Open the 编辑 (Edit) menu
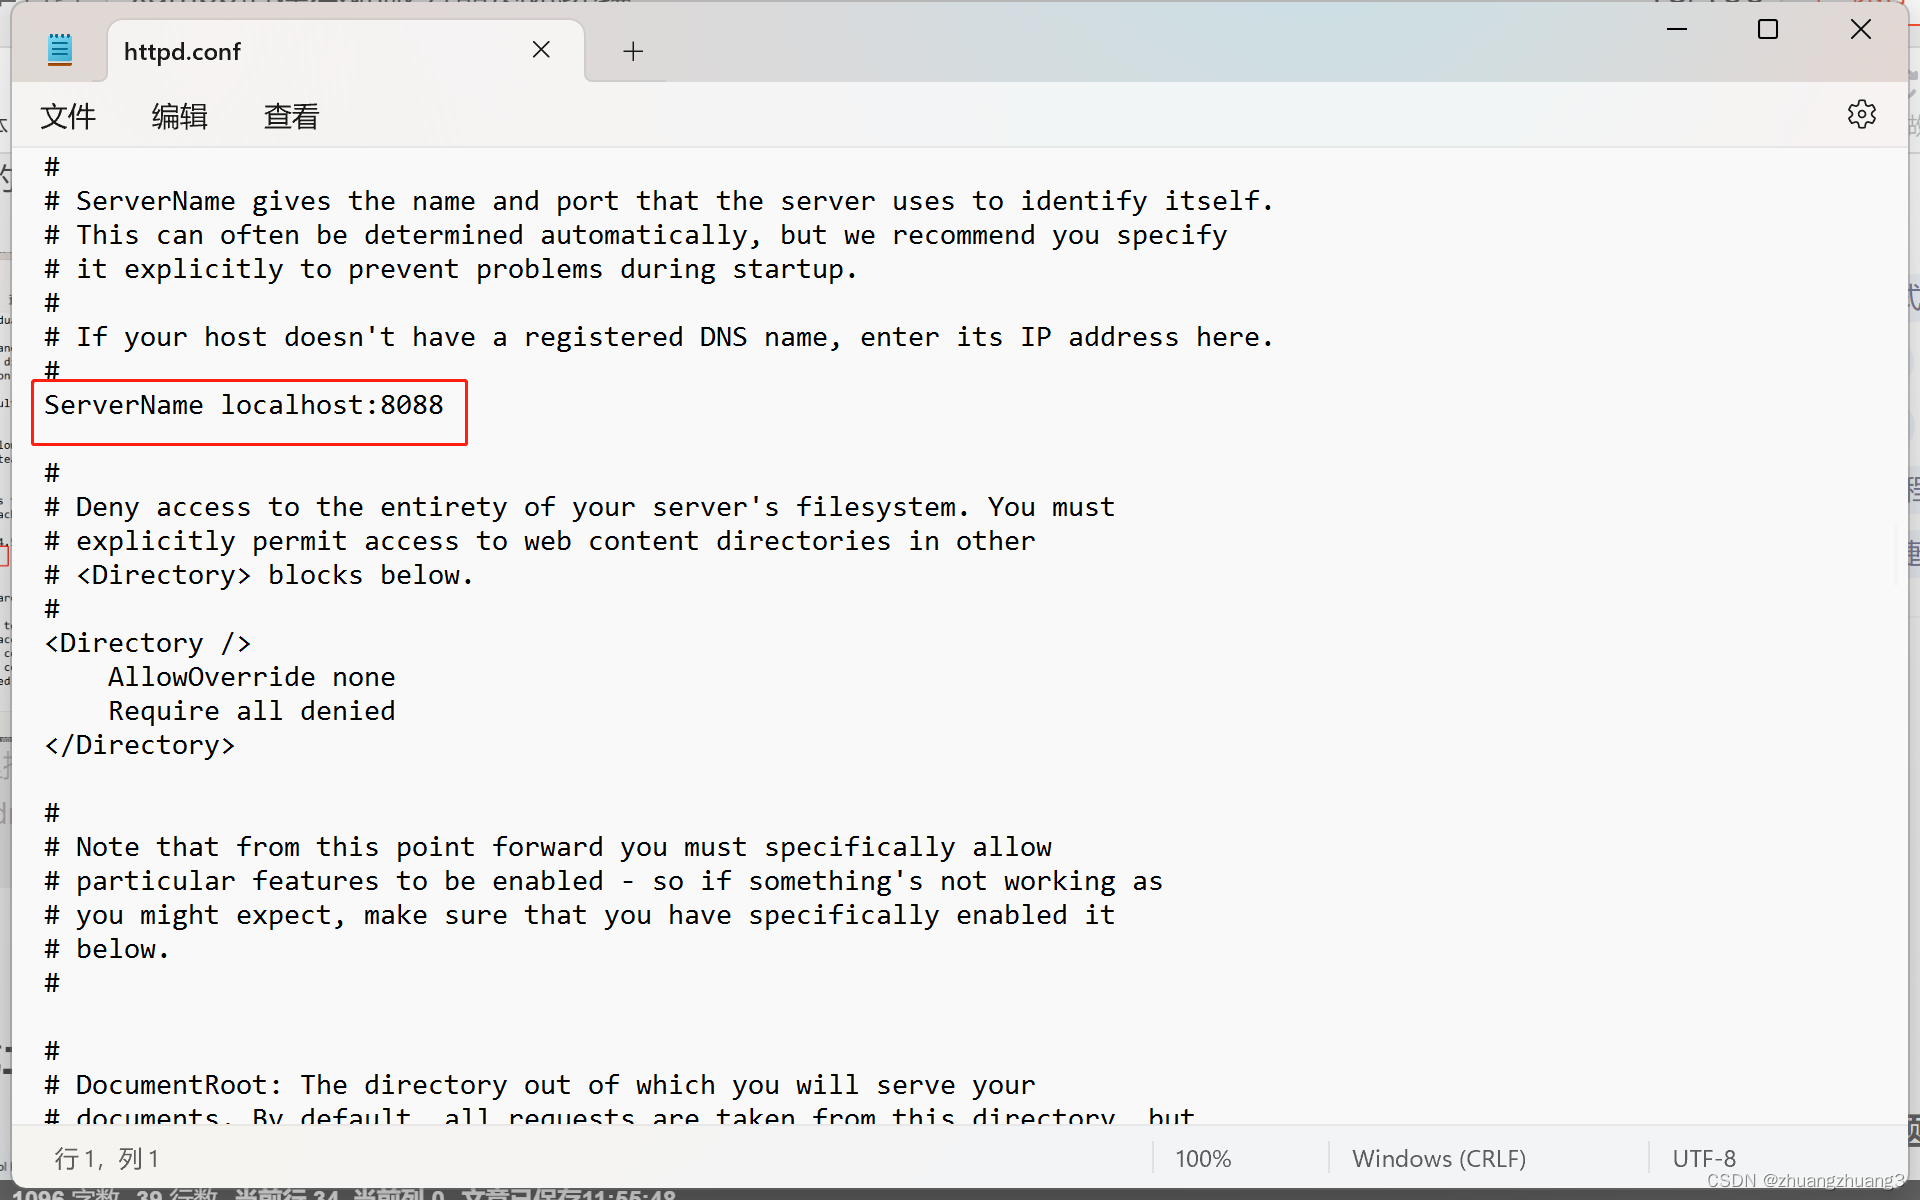The height and width of the screenshot is (1200, 1920). click(x=180, y=116)
